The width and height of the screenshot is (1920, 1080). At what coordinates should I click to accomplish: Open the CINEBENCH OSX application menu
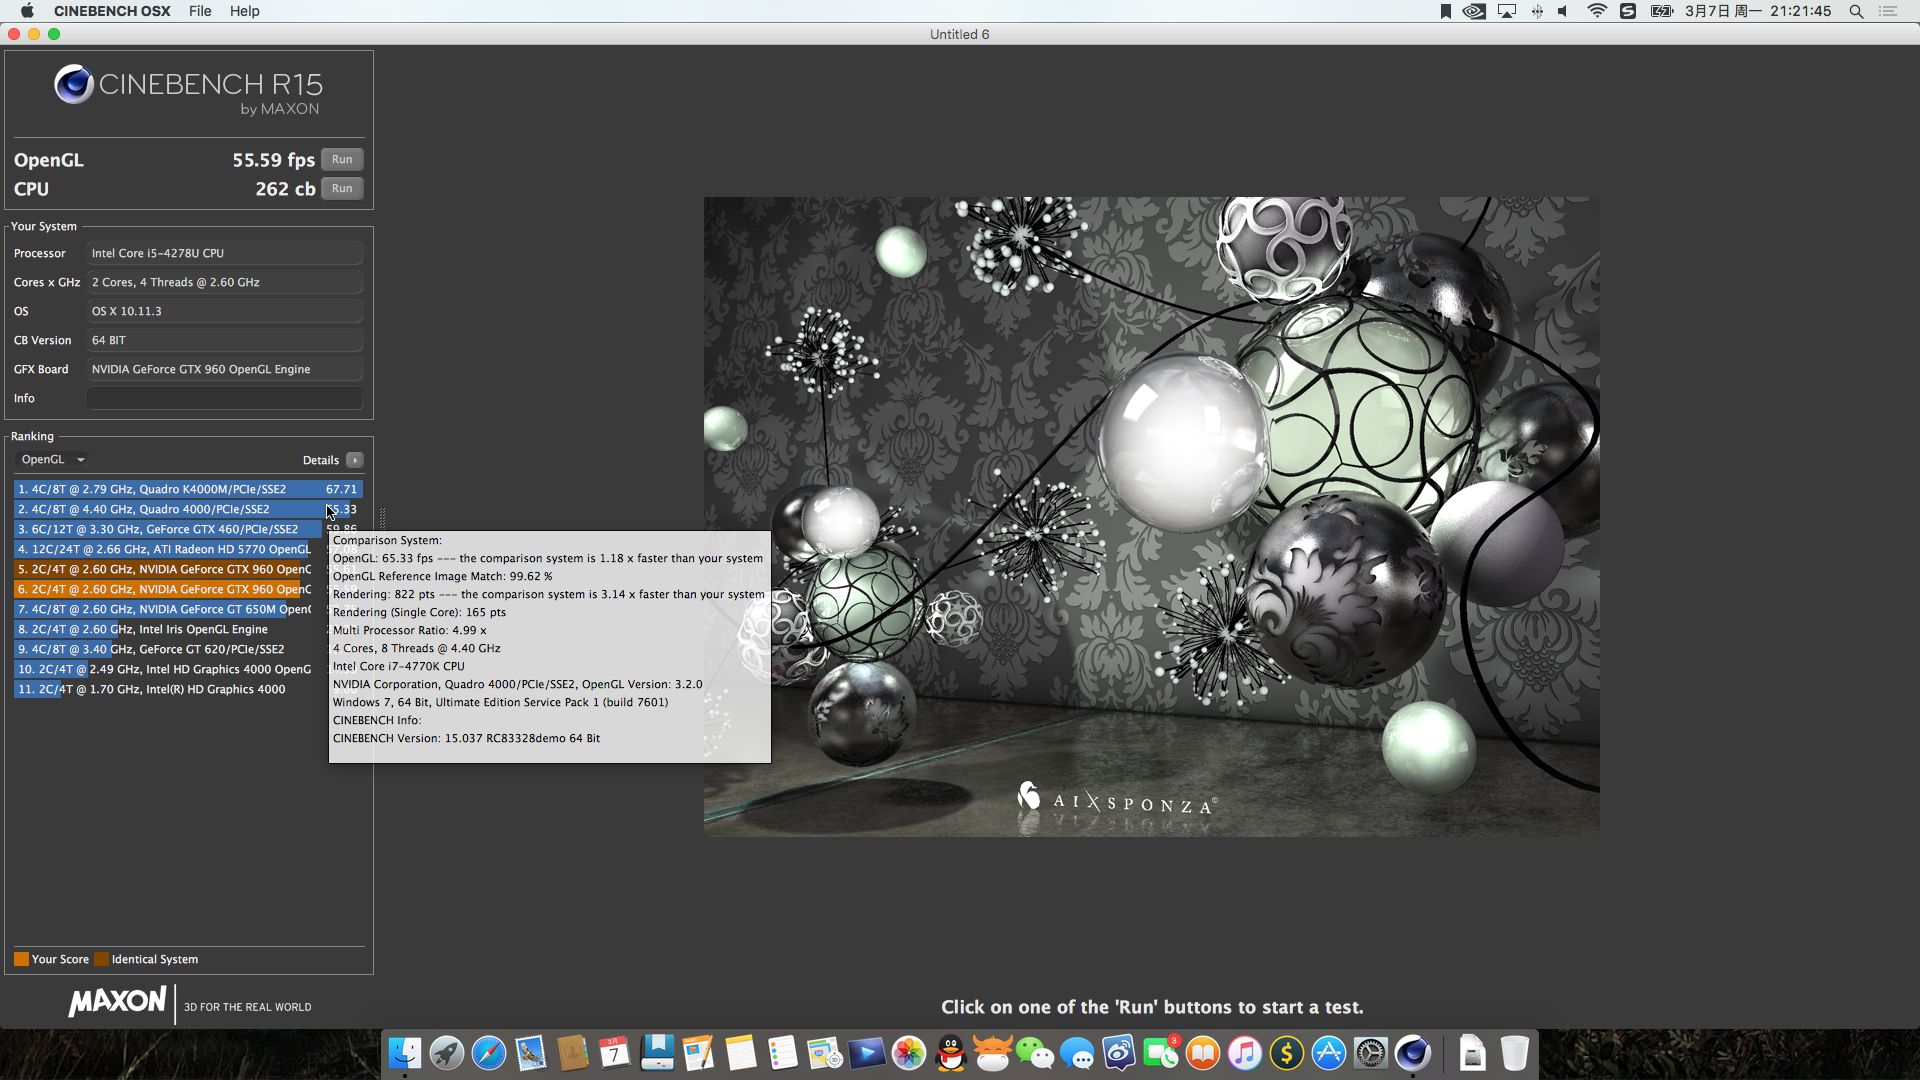112,11
